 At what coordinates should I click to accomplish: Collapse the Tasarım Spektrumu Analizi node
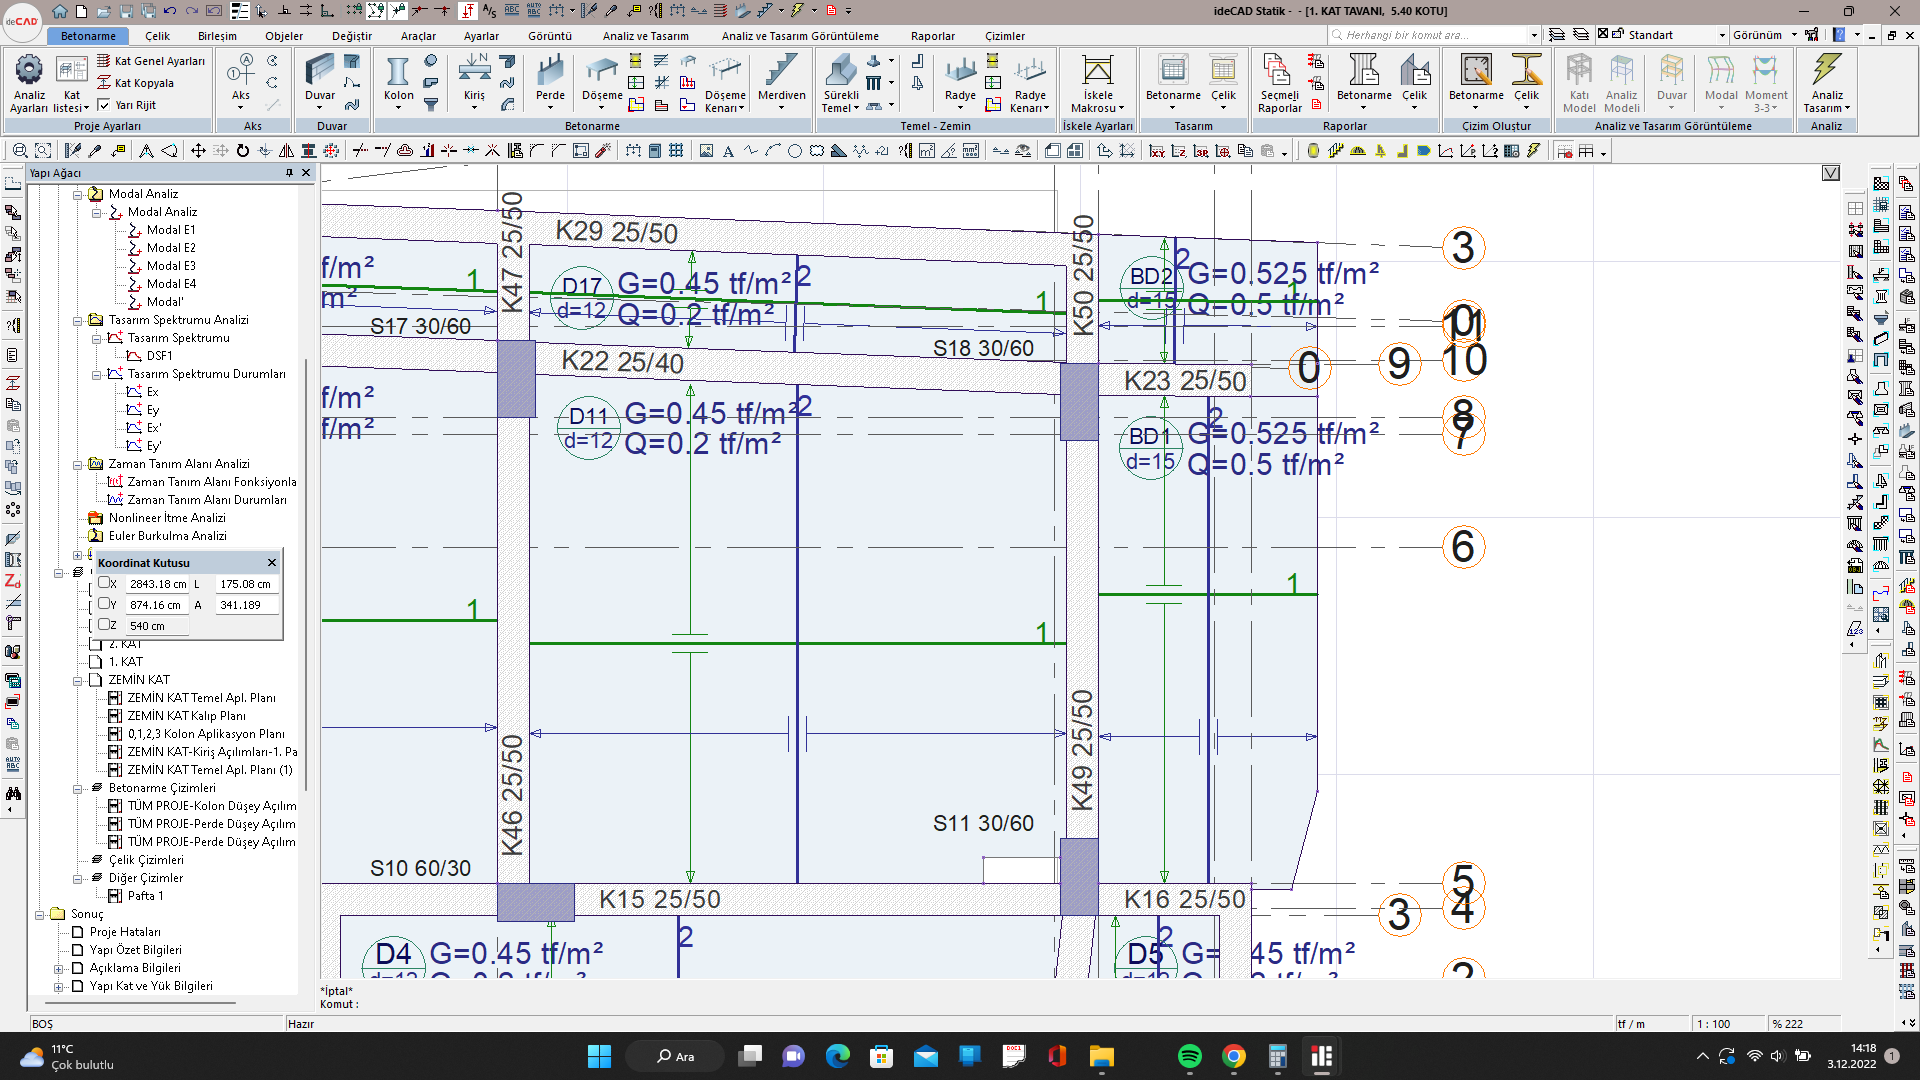click(x=77, y=321)
